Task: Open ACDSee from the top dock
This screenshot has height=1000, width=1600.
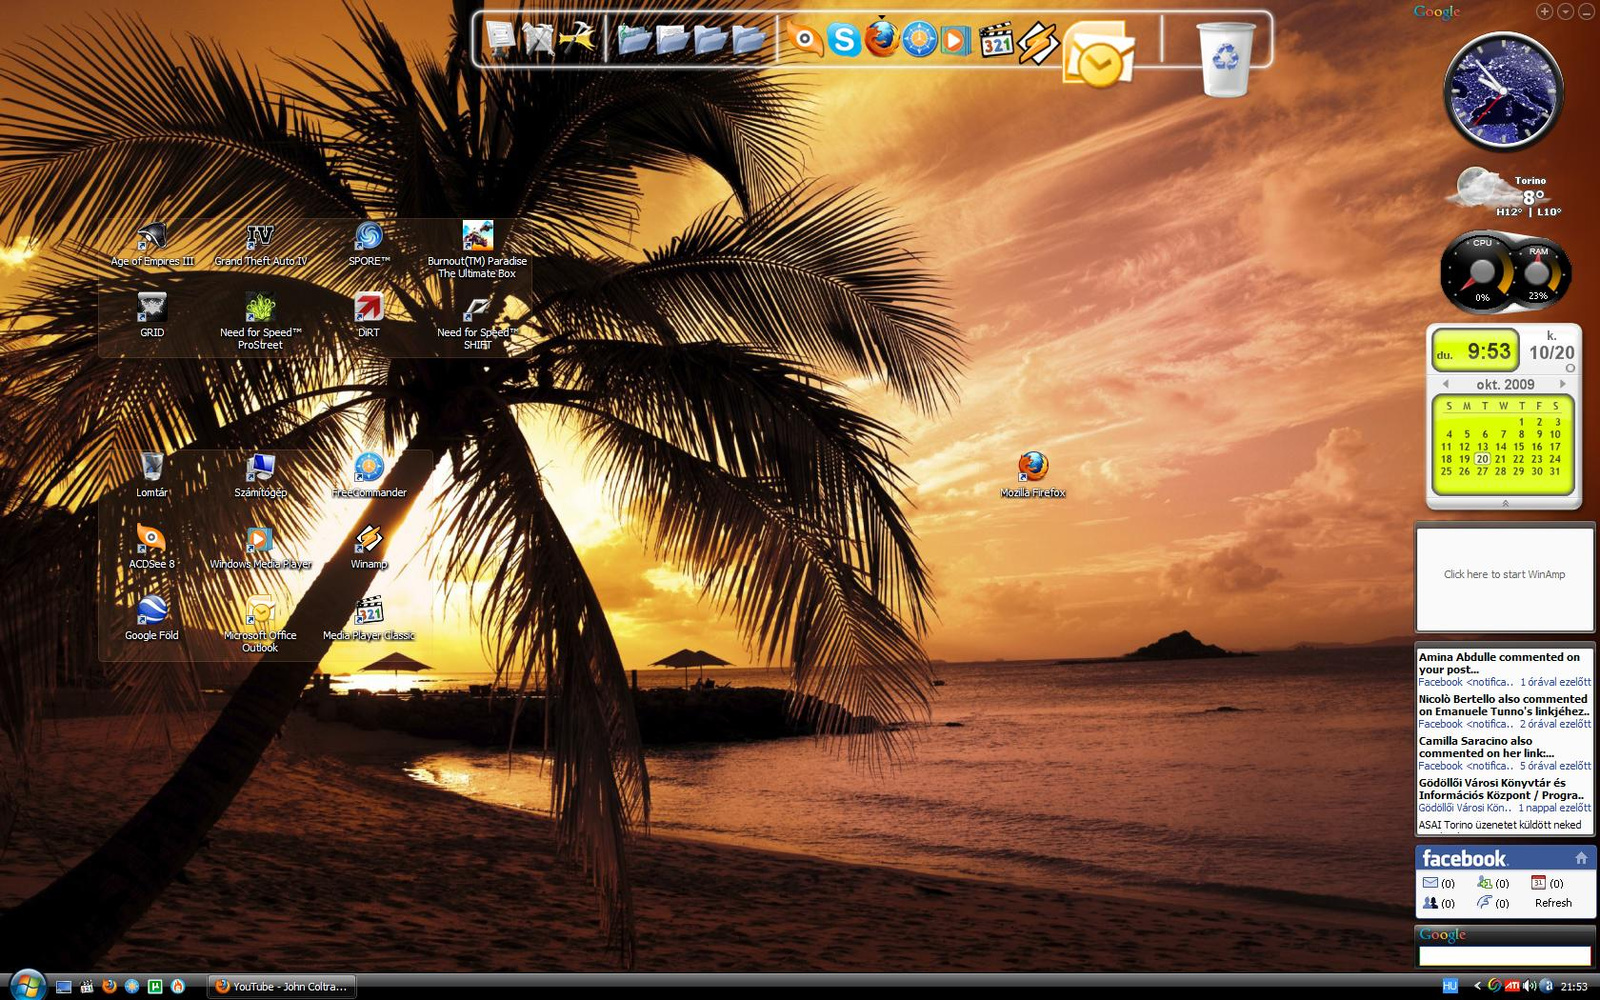Action: tap(805, 40)
